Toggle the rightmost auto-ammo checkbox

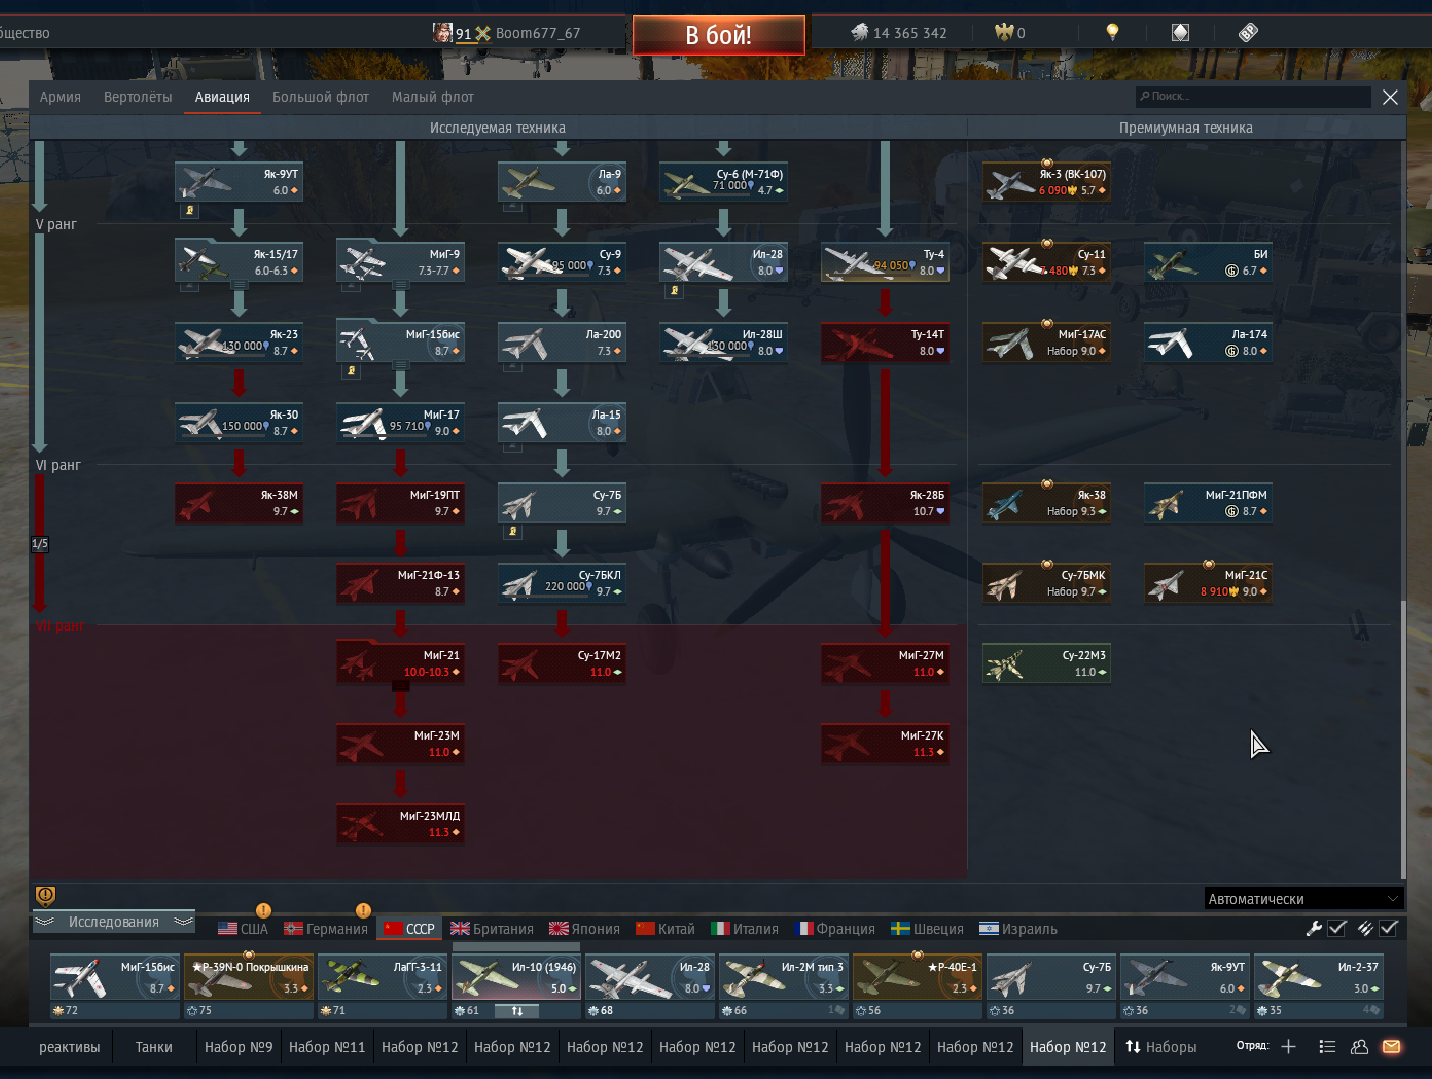coord(1389,929)
